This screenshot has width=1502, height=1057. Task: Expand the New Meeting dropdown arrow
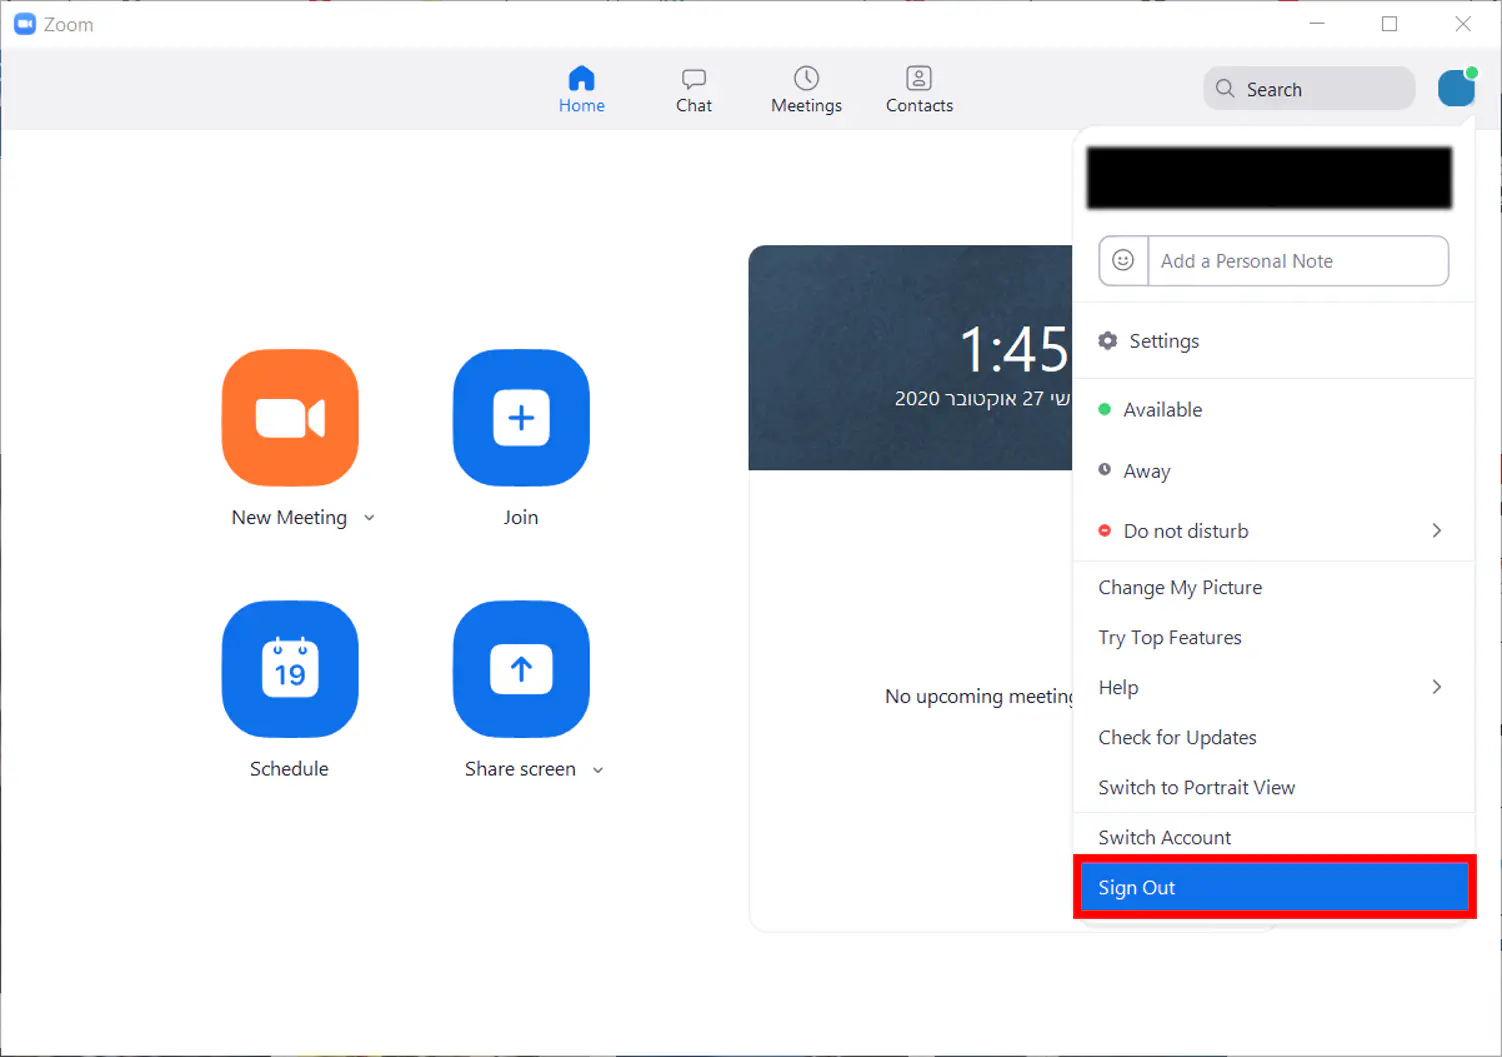click(369, 518)
